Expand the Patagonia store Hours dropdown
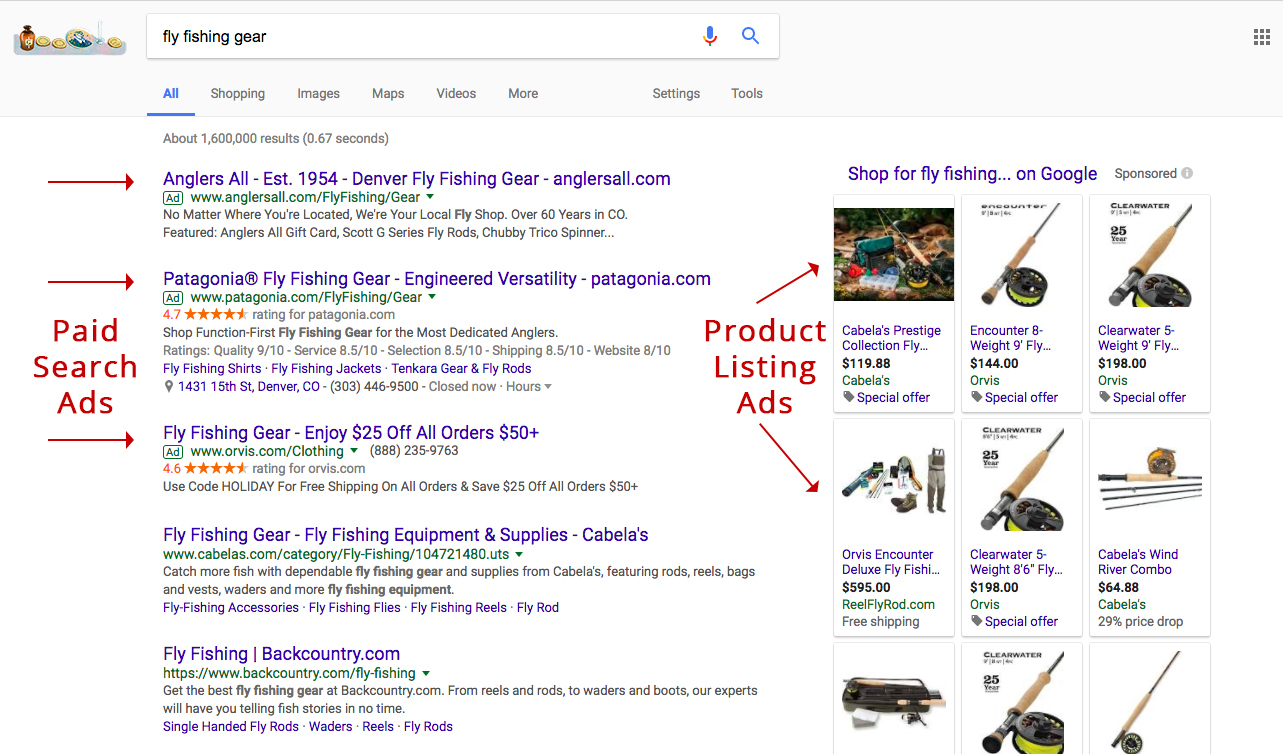Screen dimensions: 1283x754 (x=529, y=387)
